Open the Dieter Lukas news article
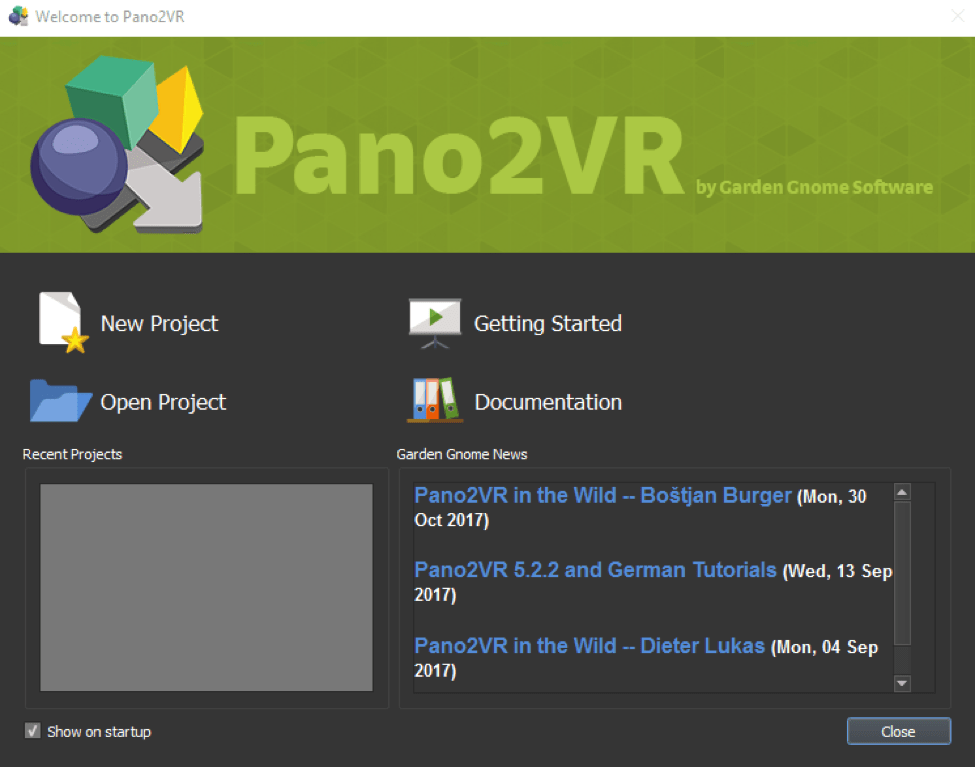 (x=590, y=646)
